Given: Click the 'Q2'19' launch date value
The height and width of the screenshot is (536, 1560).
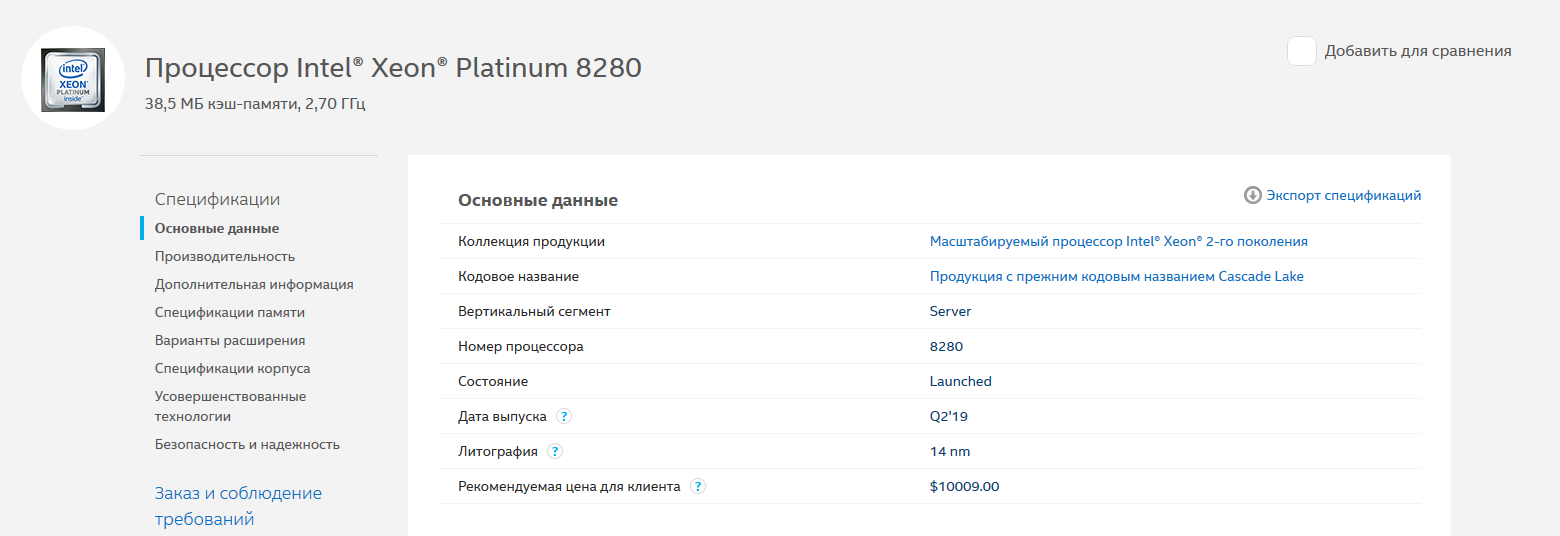Looking at the screenshot, I should coord(949,416).
